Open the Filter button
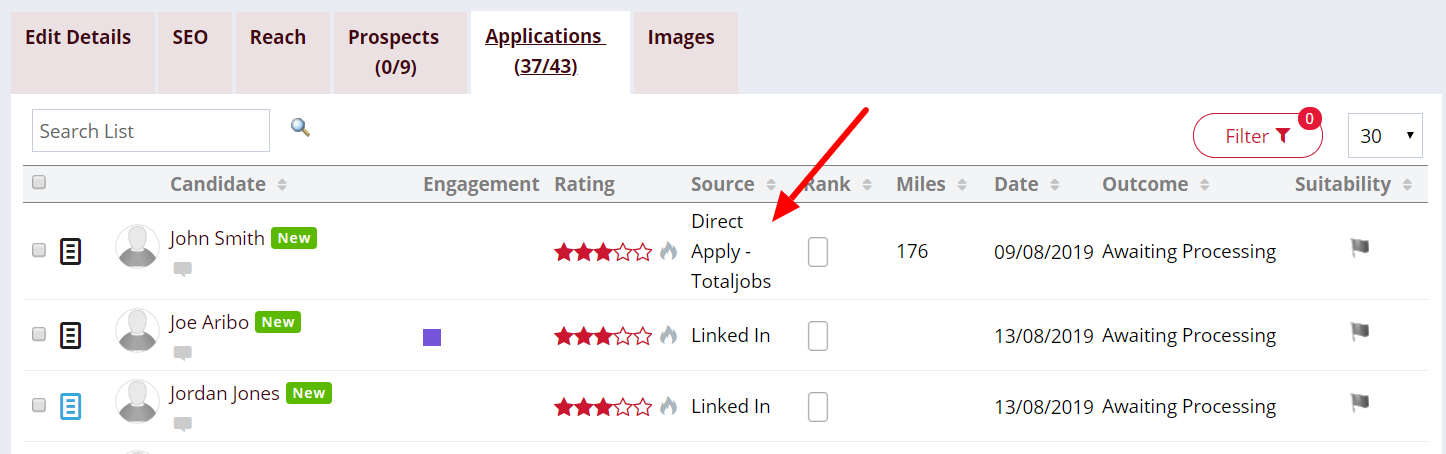1446x454 pixels. (x=1257, y=136)
